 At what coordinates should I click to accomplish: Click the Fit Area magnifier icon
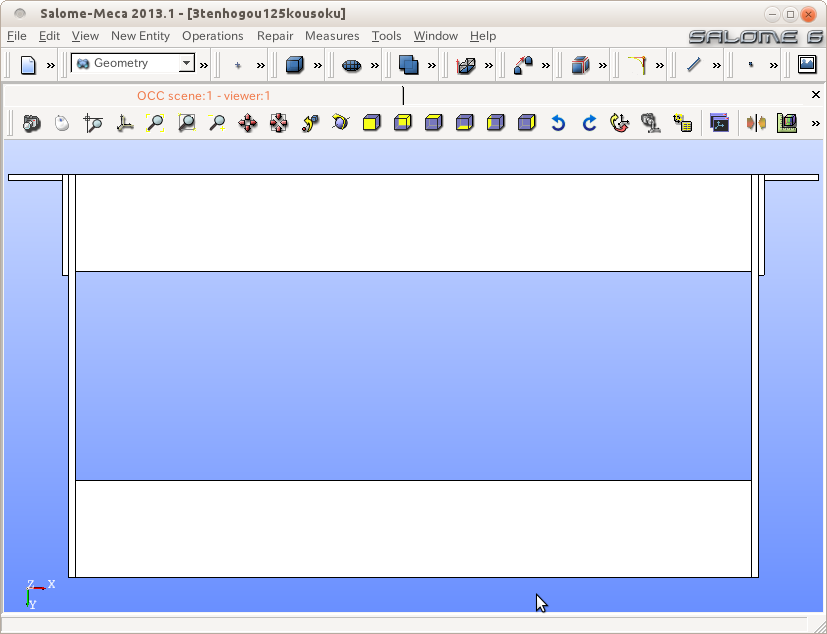[186, 123]
